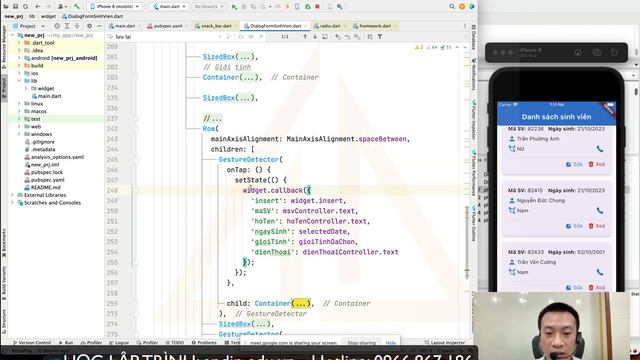Click Hide in the screen sharing banner
The width and height of the screenshot is (640, 360).
click(391, 342)
